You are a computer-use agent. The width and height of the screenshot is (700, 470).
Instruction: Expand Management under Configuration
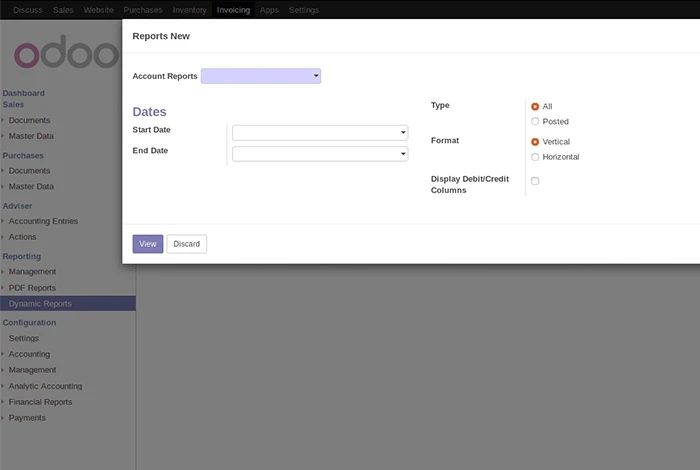(x=33, y=370)
